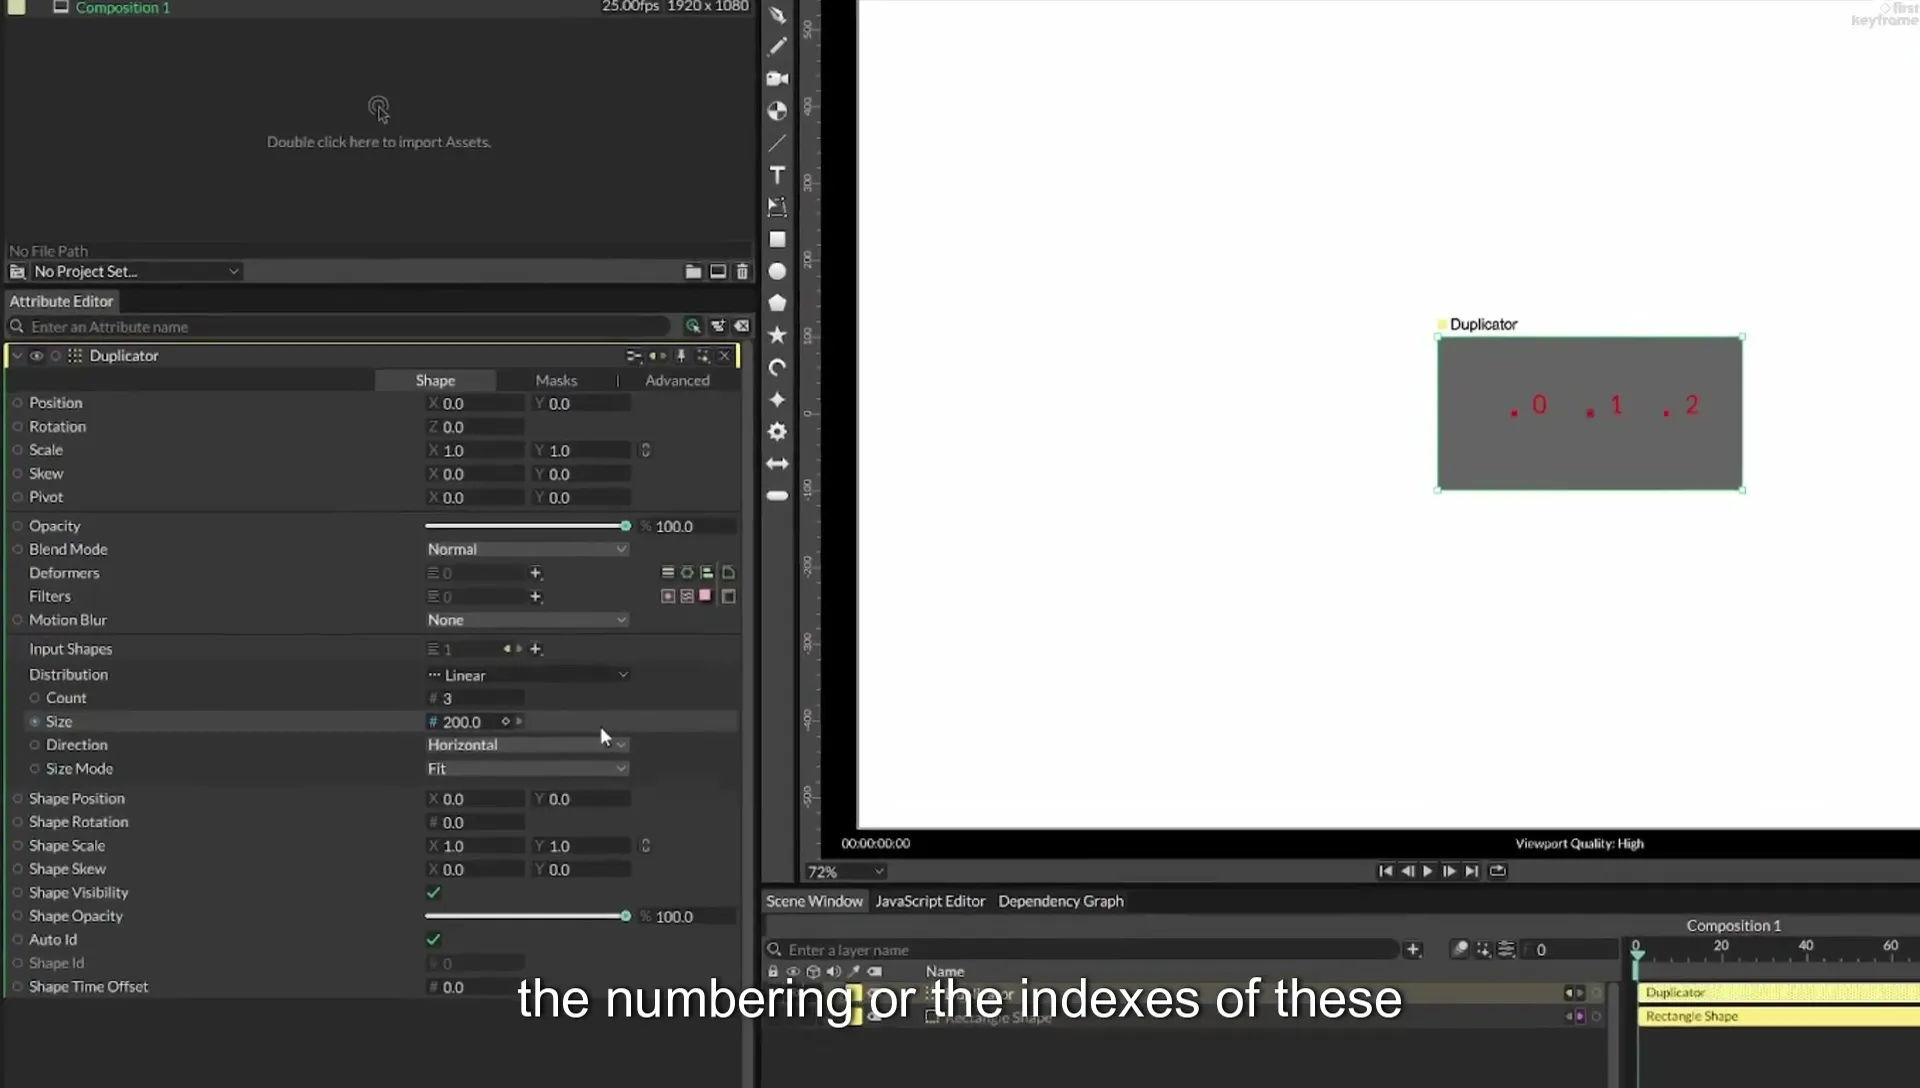Viewport: 1920px width, 1088px height.
Task: Select the Arc shape tool
Action: coord(777,367)
